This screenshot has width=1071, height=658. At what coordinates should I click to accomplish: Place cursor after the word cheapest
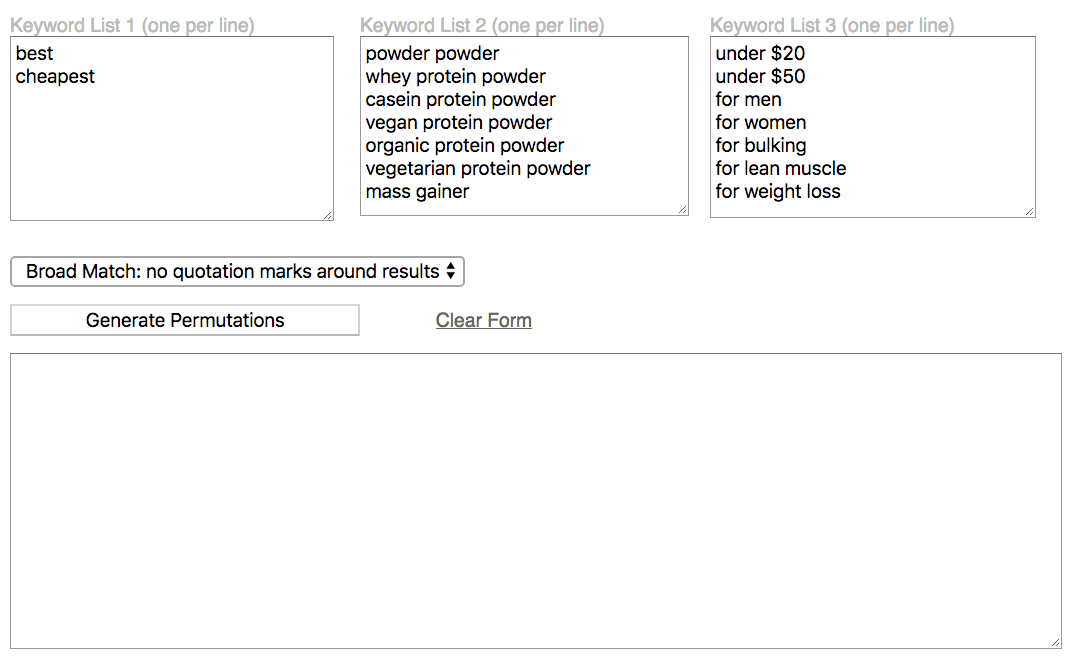(99, 76)
